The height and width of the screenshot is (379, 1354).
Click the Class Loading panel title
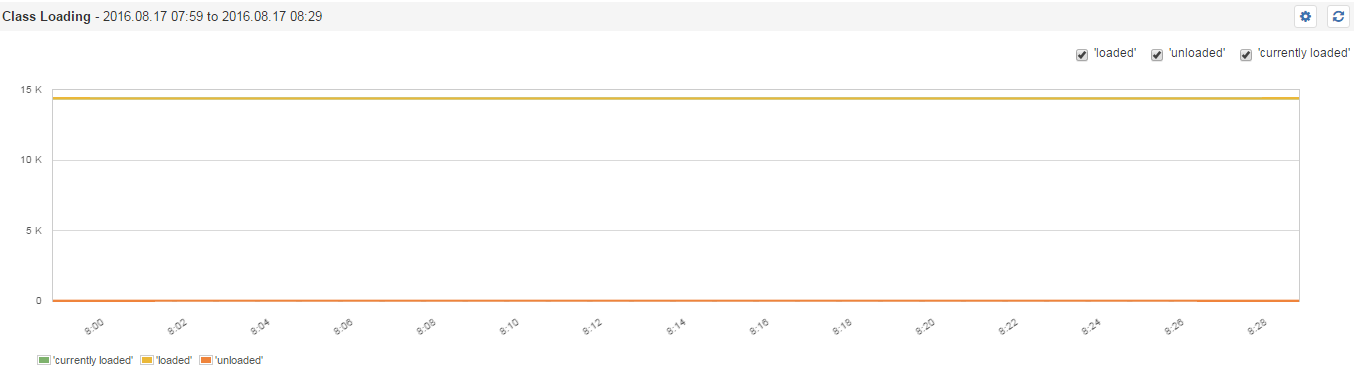point(46,17)
